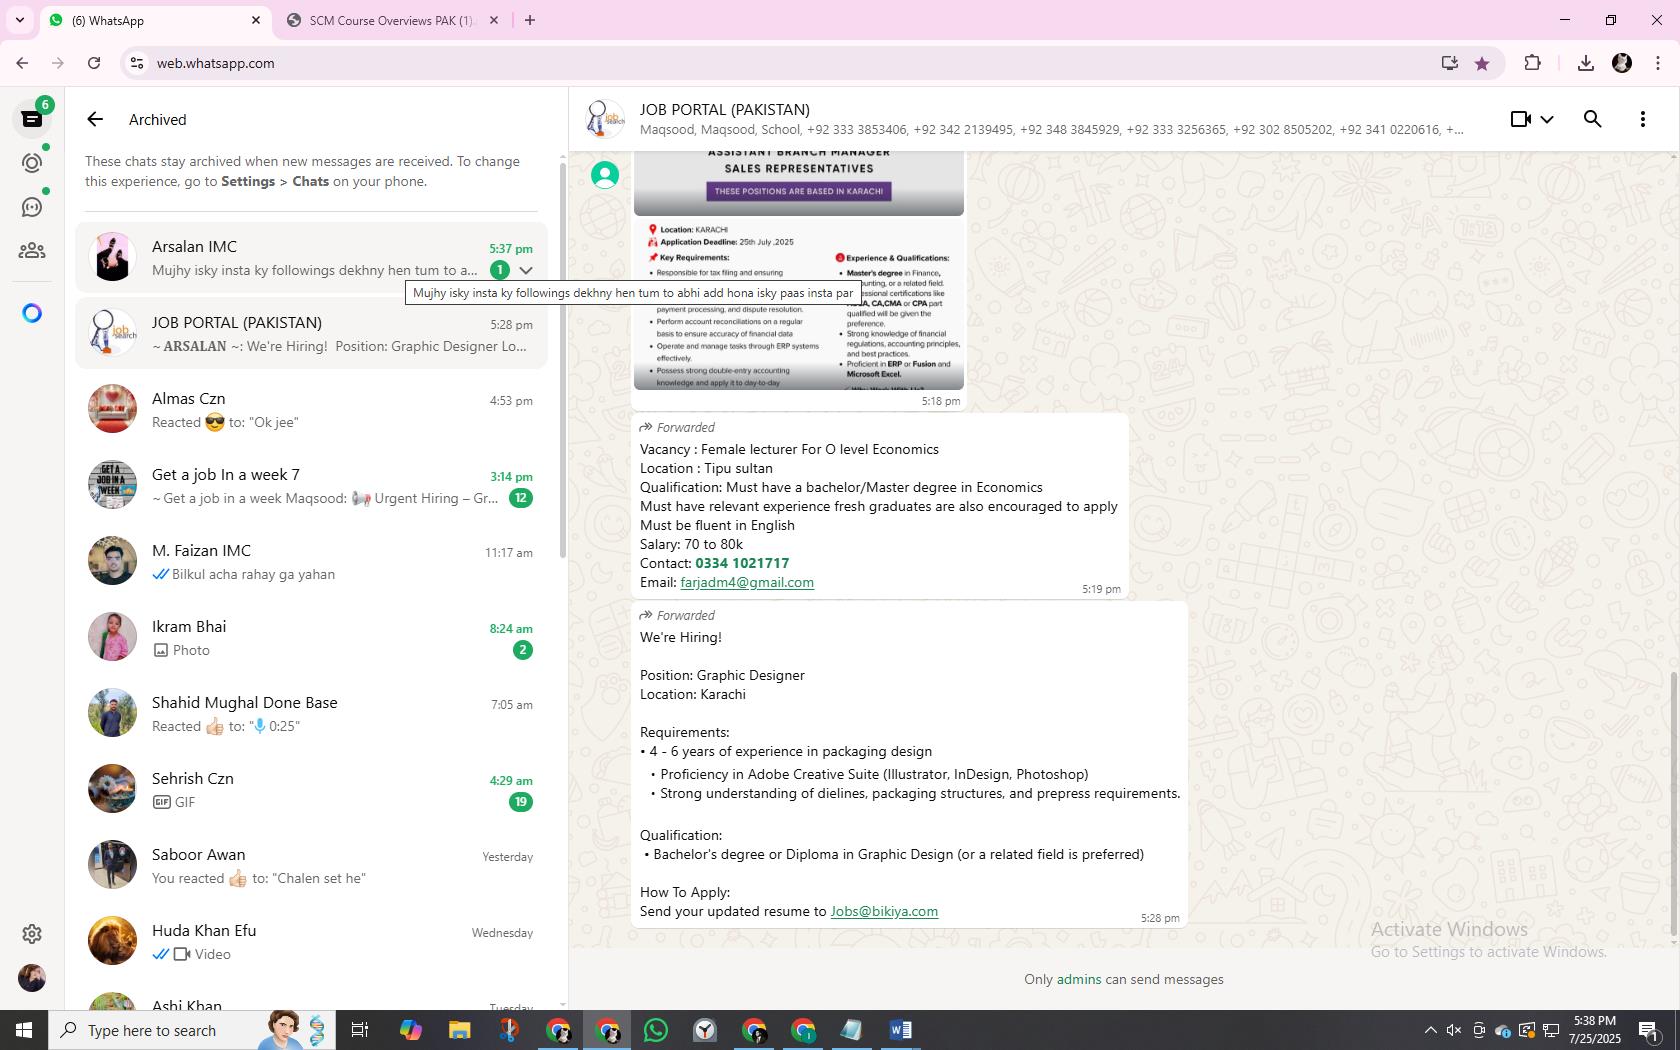The height and width of the screenshot is (1050, 1680).
Task: Expand call options dropdown arrow
Action: pos(1547,119)
